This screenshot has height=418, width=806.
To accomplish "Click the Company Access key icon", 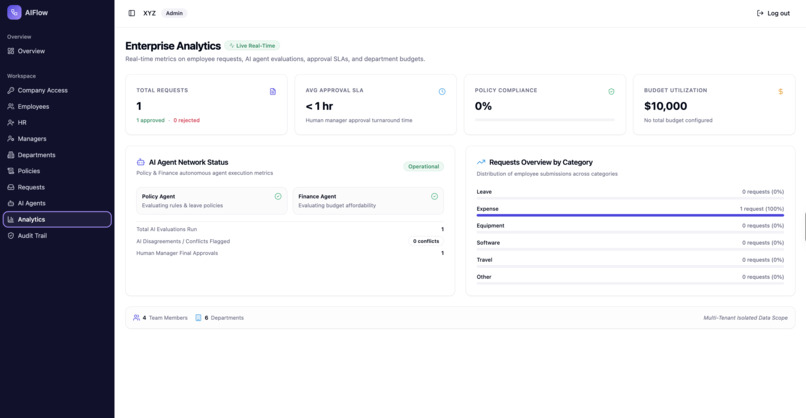I will tap(11, 90).
